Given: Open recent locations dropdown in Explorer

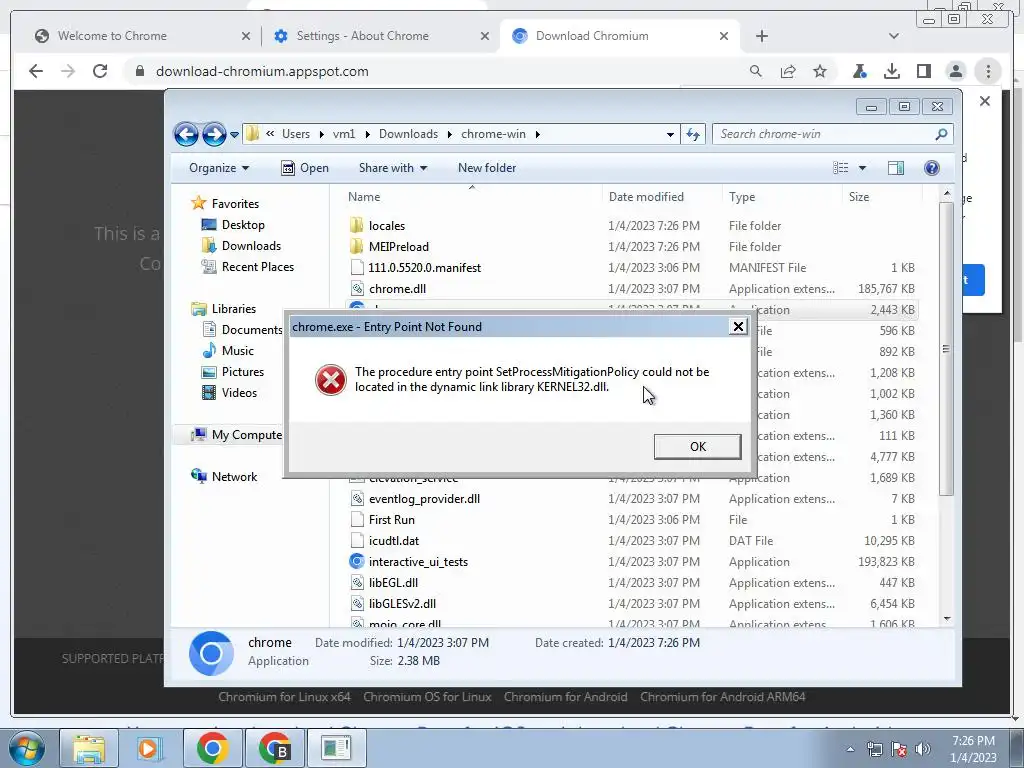Looking at the screenshot, I should pos(234,135).
